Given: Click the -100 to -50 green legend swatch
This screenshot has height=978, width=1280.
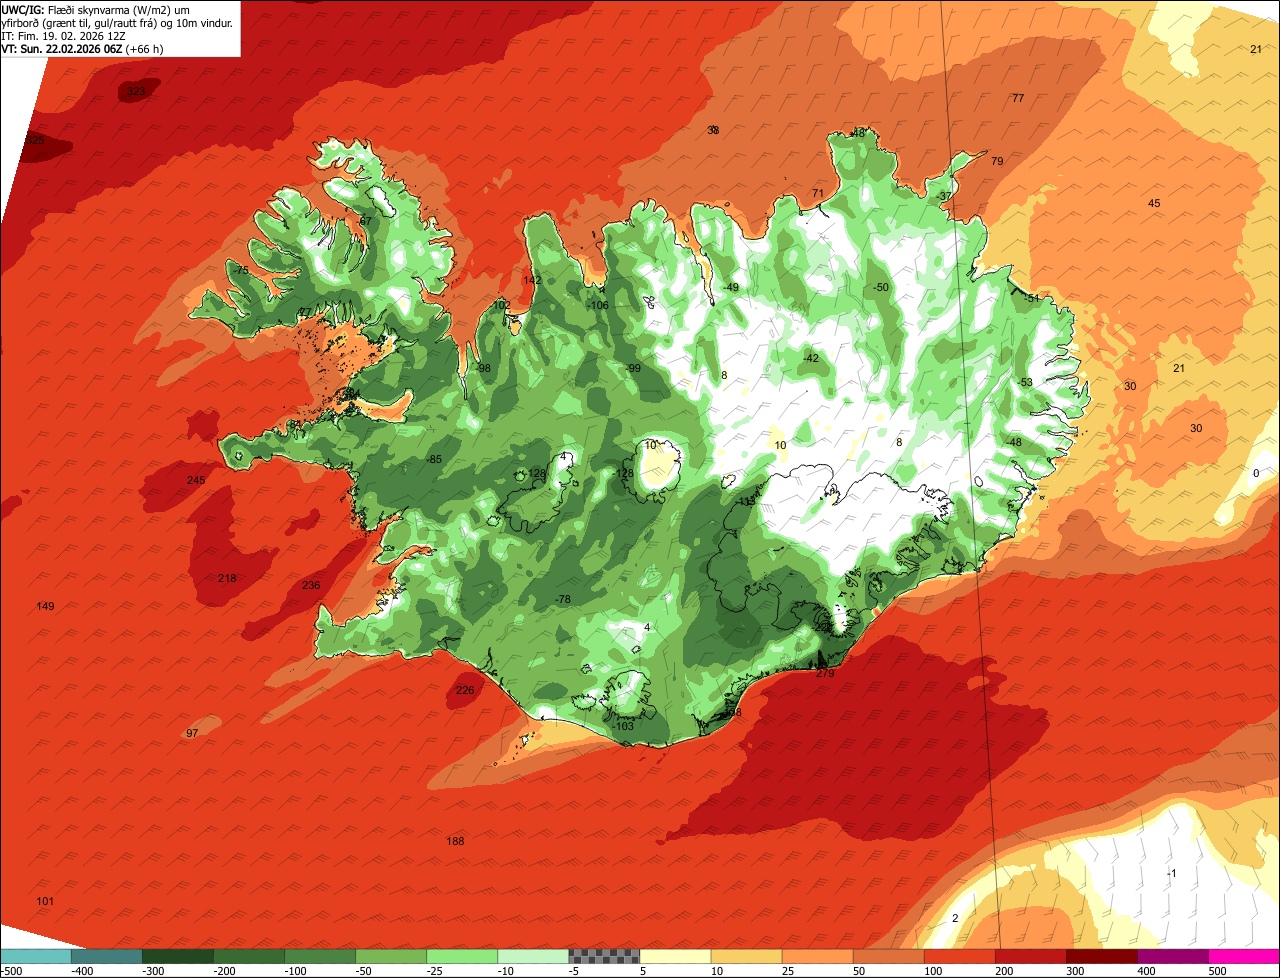Looking at the screenshot, I should (x=320, y=956).
